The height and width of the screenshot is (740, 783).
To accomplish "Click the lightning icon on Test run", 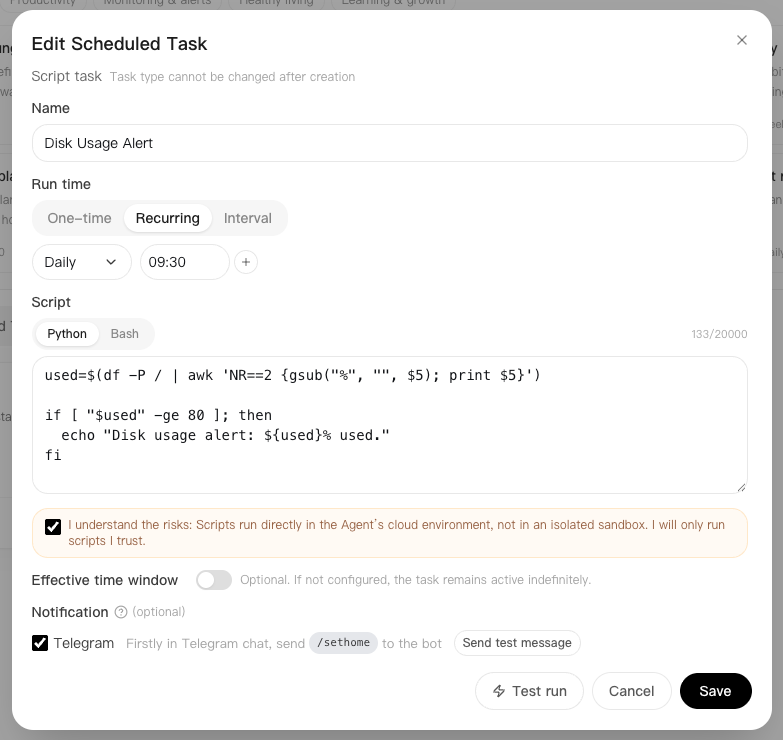I will pyautogui.click(x=499, y=691).
